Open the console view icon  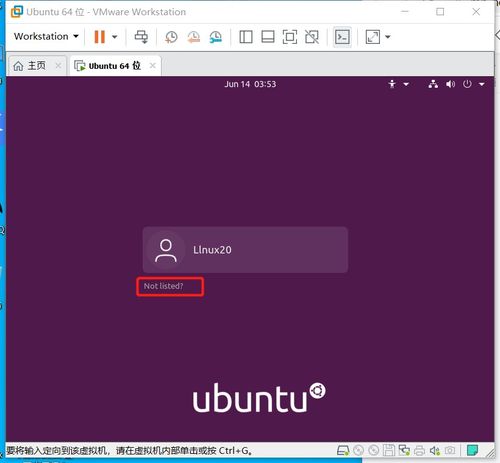(342, 37)
